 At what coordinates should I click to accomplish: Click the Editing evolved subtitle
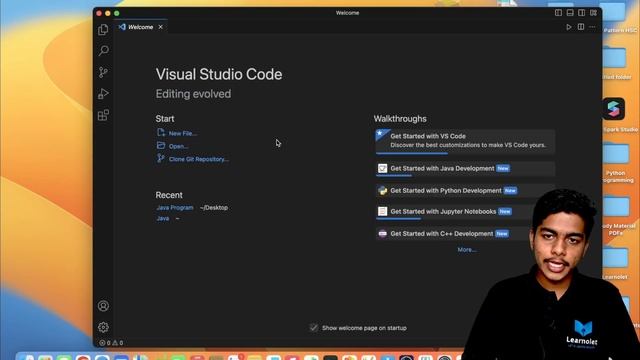point(193,94)
